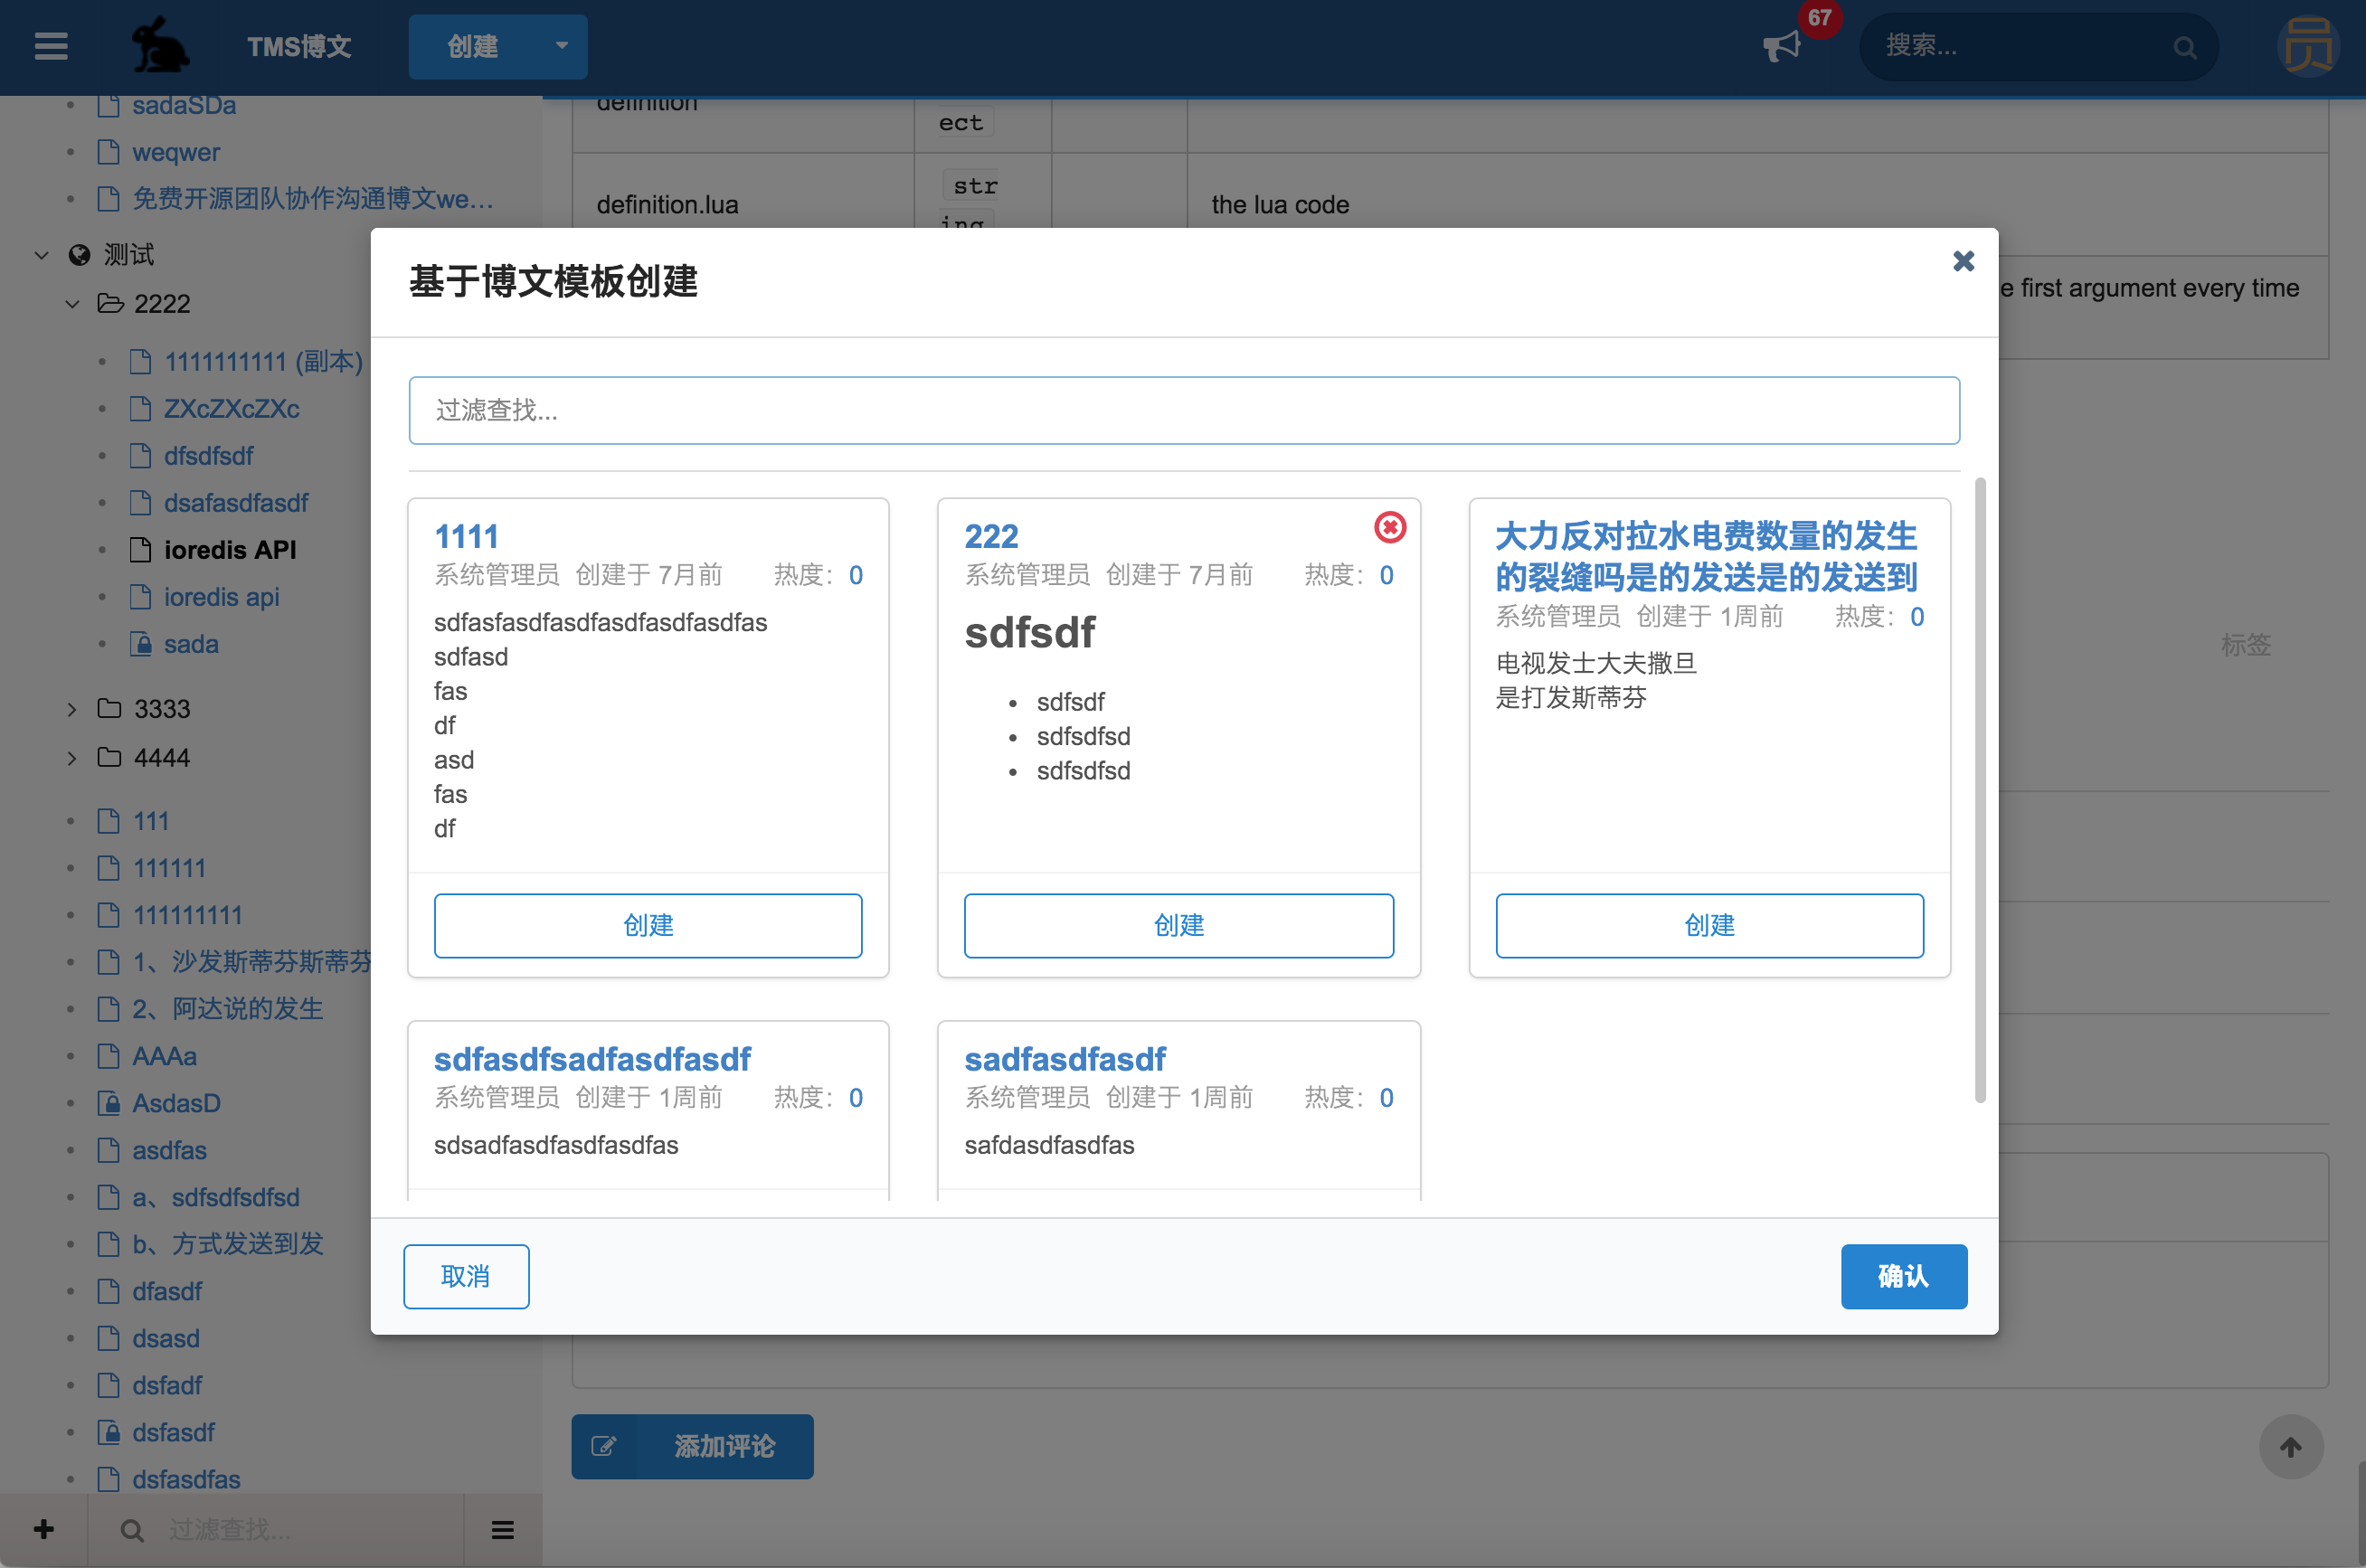Image resolution: width=2366 pixels, height=1568 pixels.
Task: Open the sdfasdfsadfasdfasdf template title link
Action: (x=592, y=1058)
